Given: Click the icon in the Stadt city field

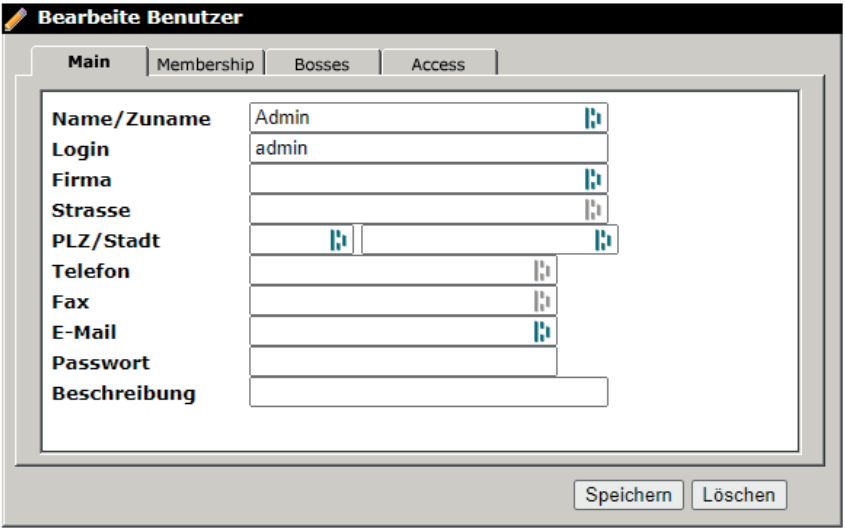Looking at the screenshot, I should pyautogui.click(x=602, y=240).
